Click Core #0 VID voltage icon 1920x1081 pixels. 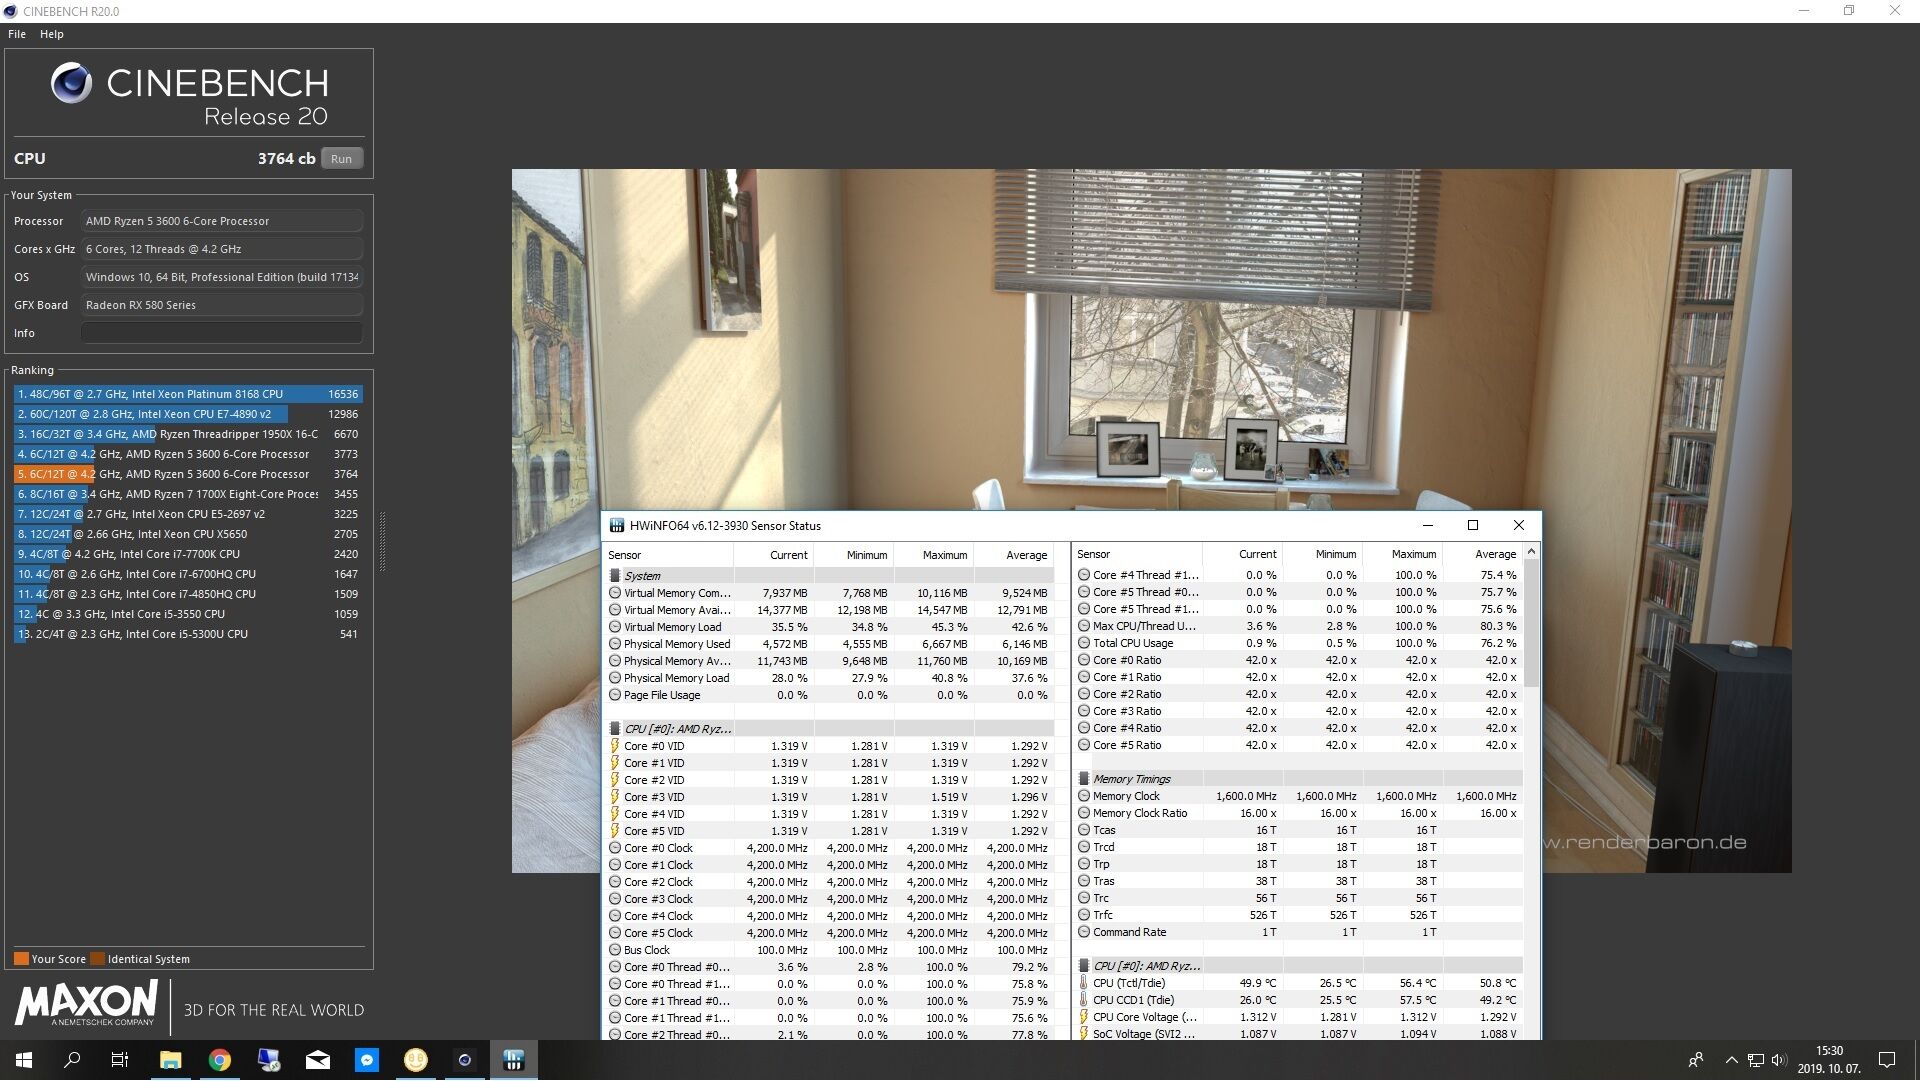point(615,746)
